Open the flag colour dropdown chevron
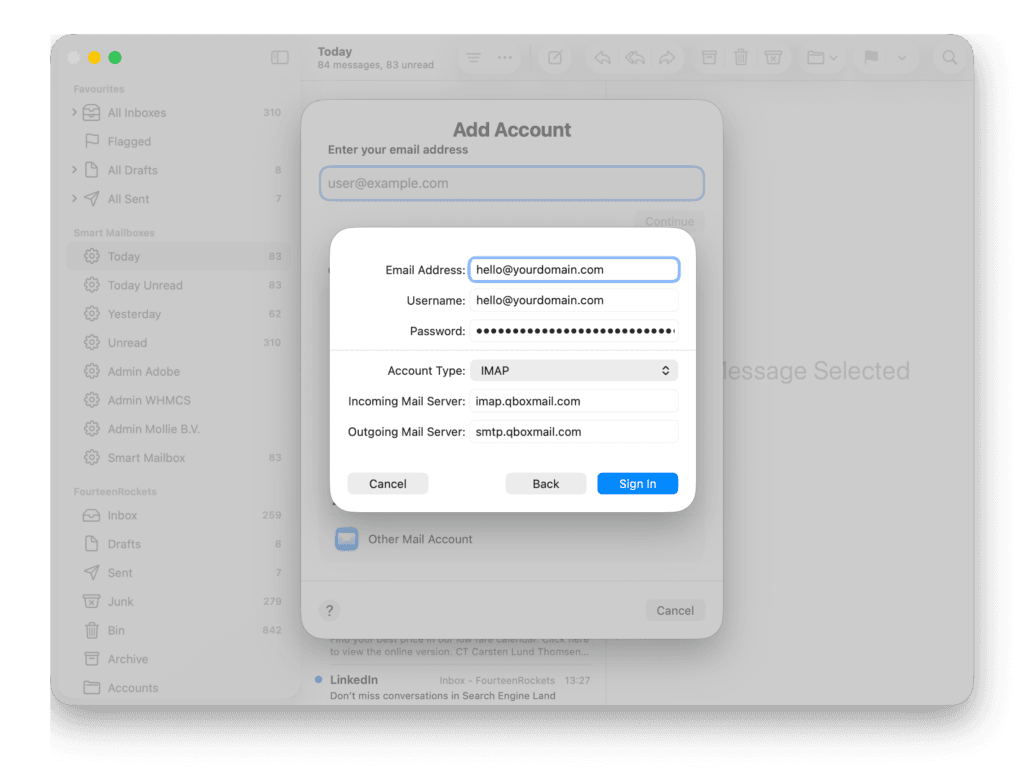 [902, 57]
